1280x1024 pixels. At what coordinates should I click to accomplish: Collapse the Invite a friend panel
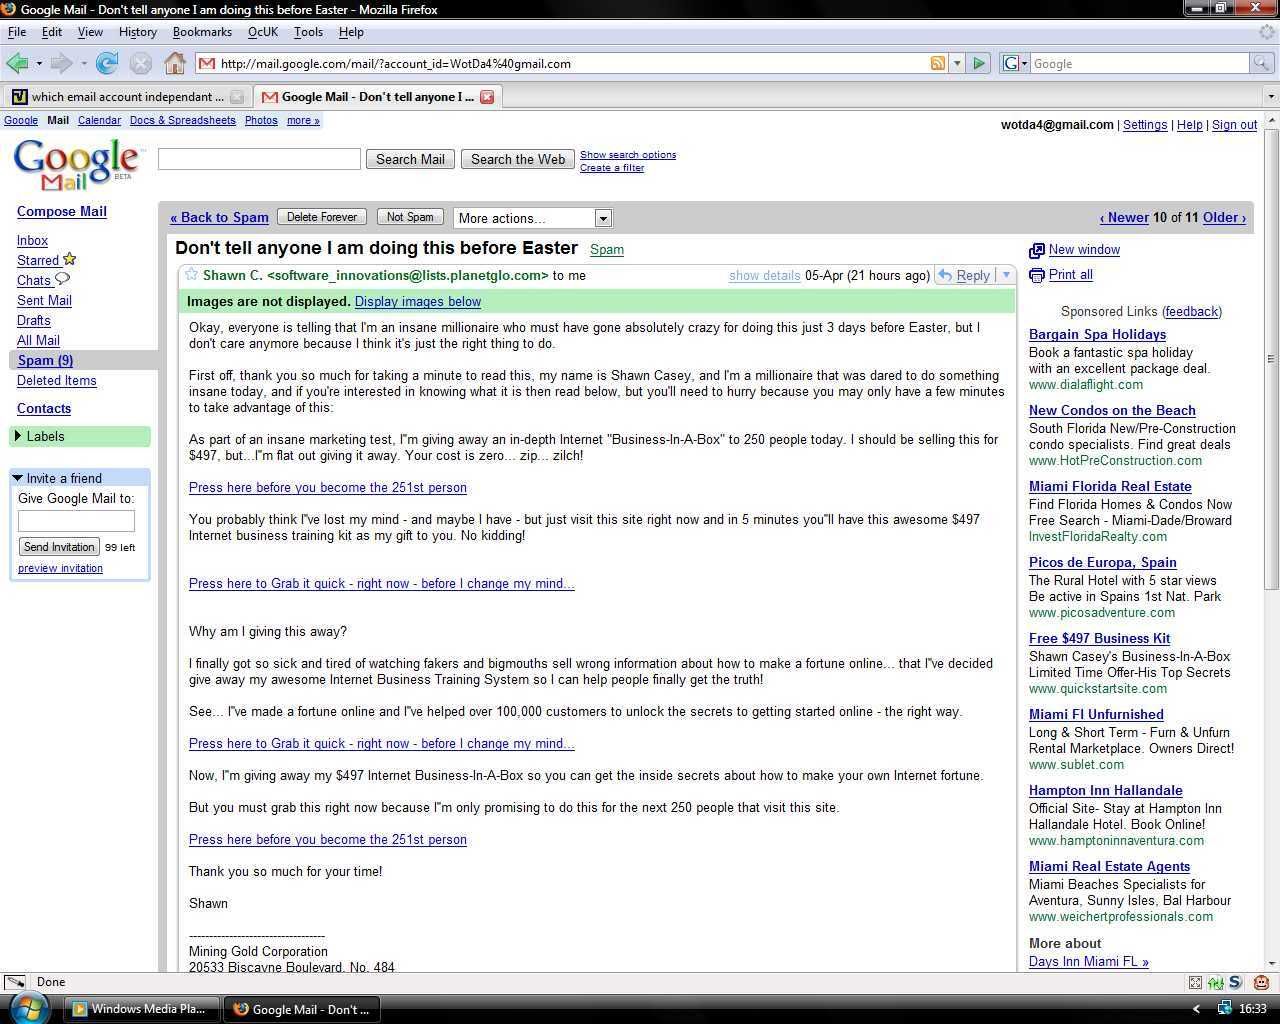[x=18, y=478]
